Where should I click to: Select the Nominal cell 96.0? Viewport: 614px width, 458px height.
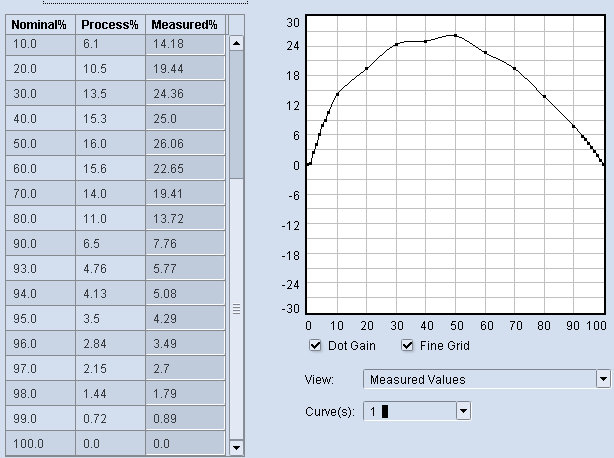(x=40, y=344)
